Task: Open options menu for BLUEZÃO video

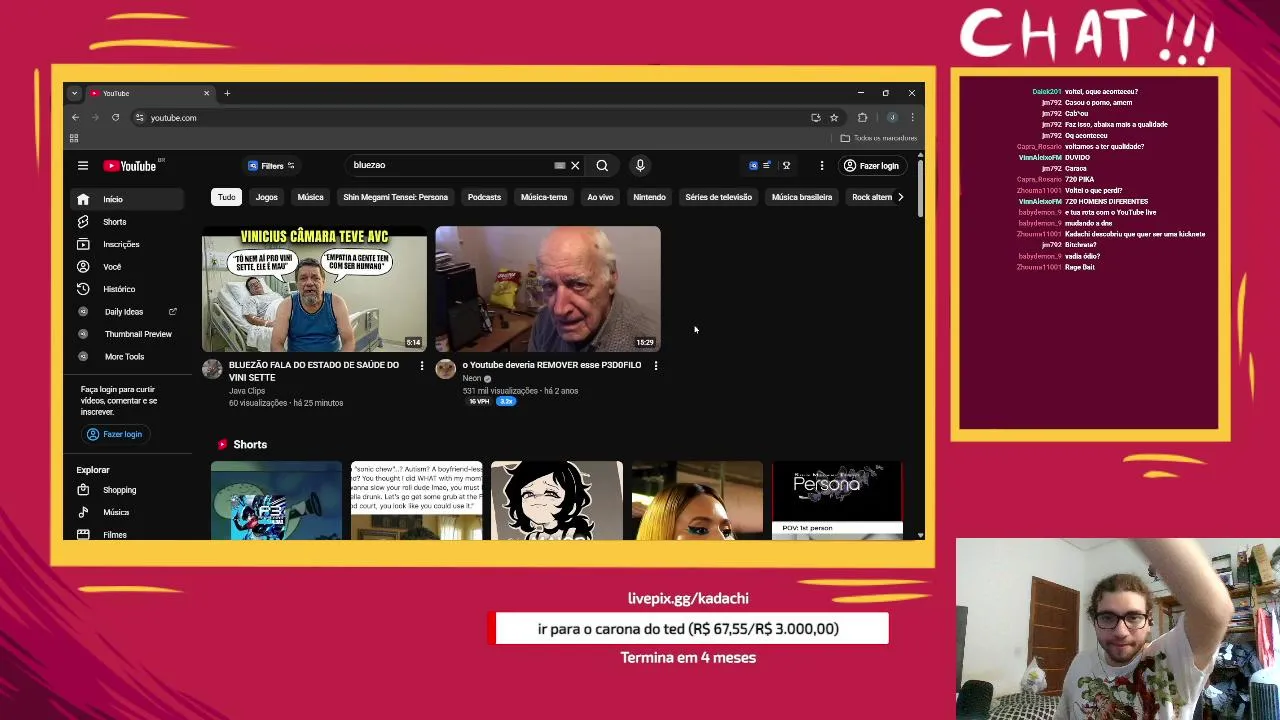Action: click(421, 366)
